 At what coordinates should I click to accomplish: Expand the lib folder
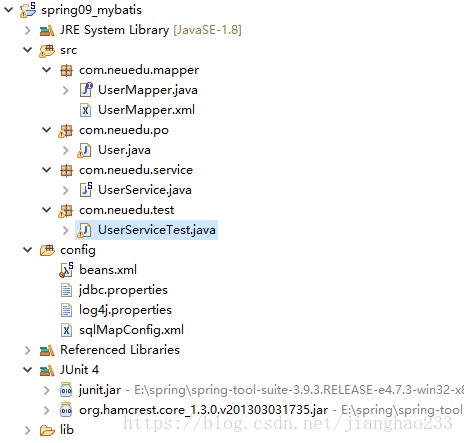(28, 430)
